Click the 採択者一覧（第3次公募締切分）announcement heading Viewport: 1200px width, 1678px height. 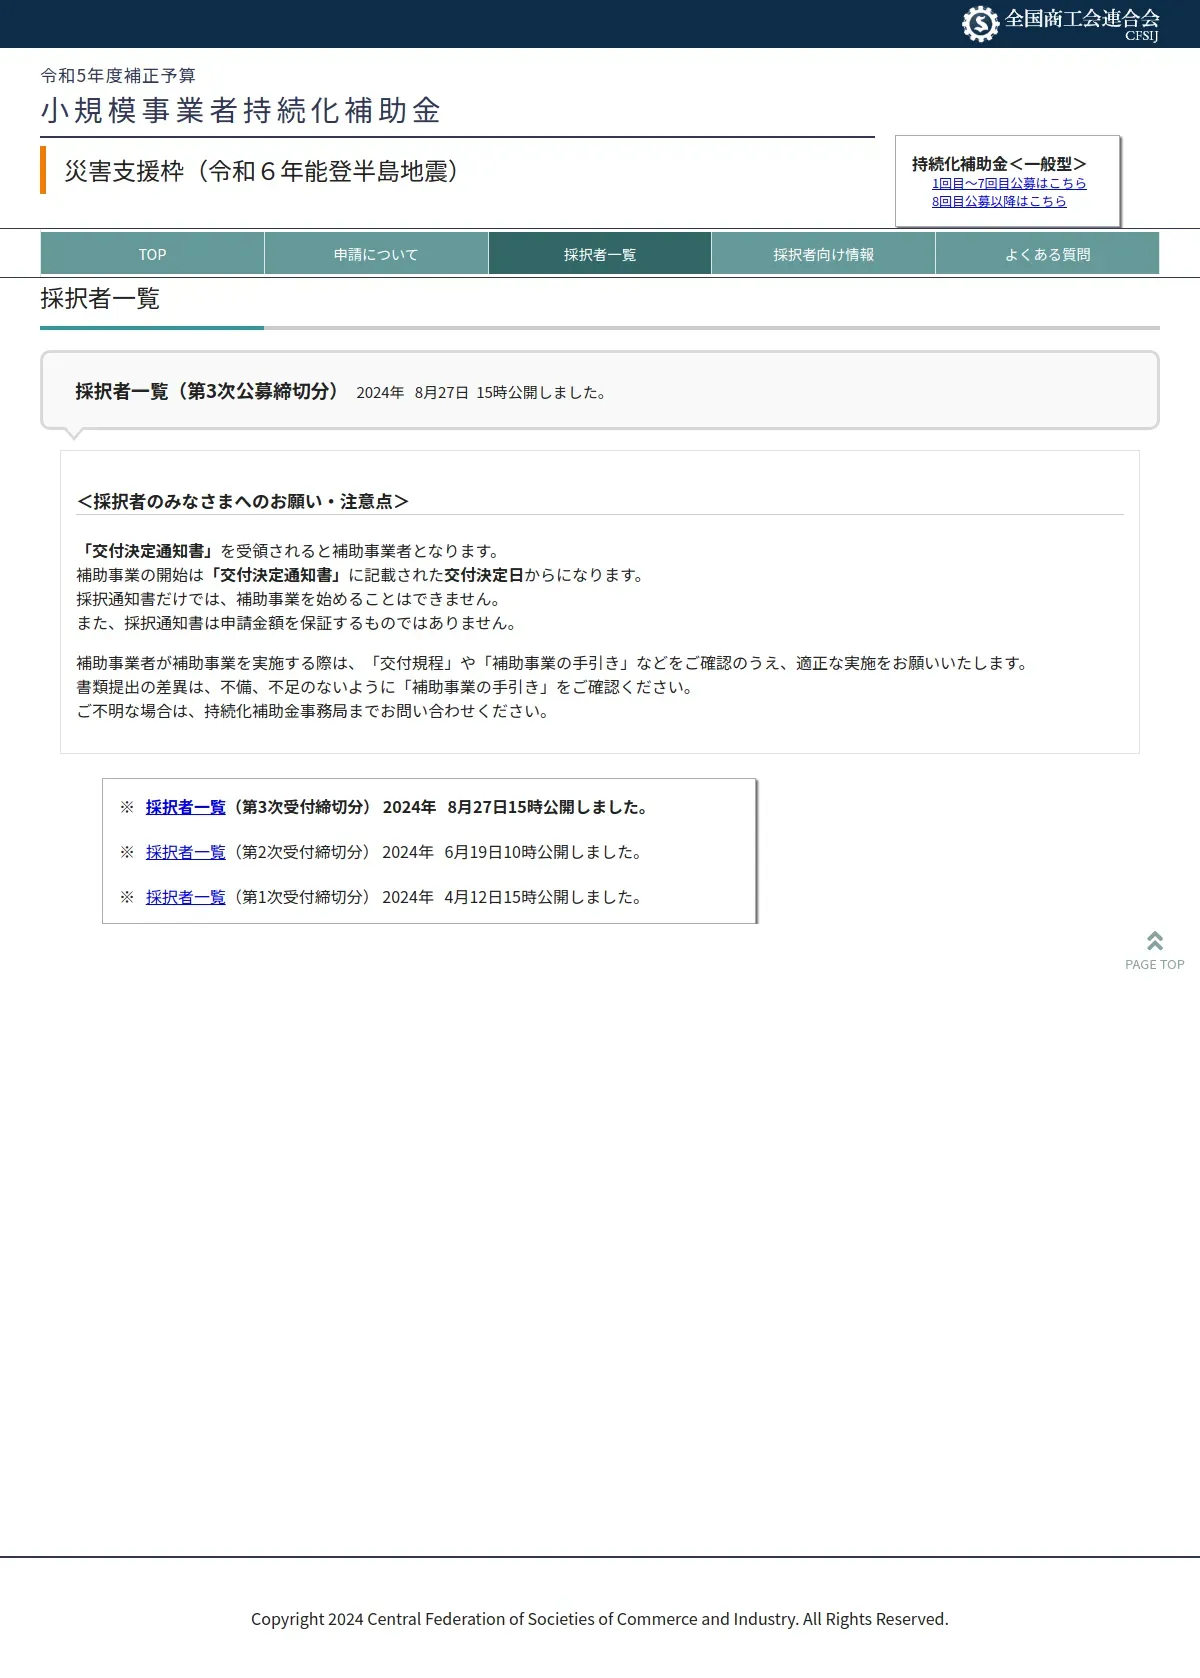(208, 391)
